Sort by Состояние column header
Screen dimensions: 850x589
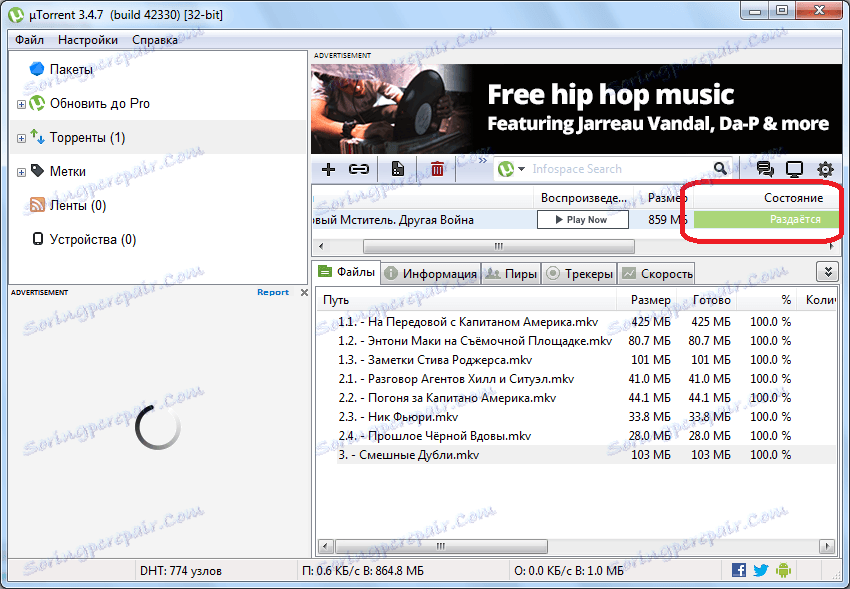pyautogui.click(x=766, y=198)
